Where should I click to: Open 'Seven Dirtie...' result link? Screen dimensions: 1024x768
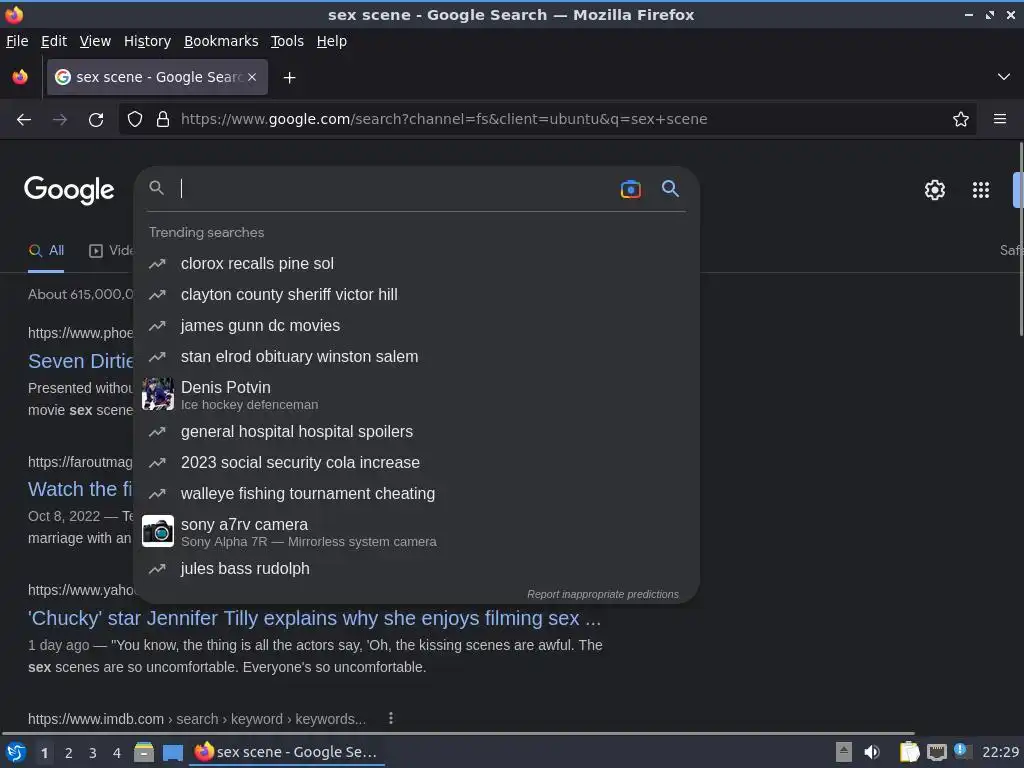pyautogui.click(x=80, y=361)
